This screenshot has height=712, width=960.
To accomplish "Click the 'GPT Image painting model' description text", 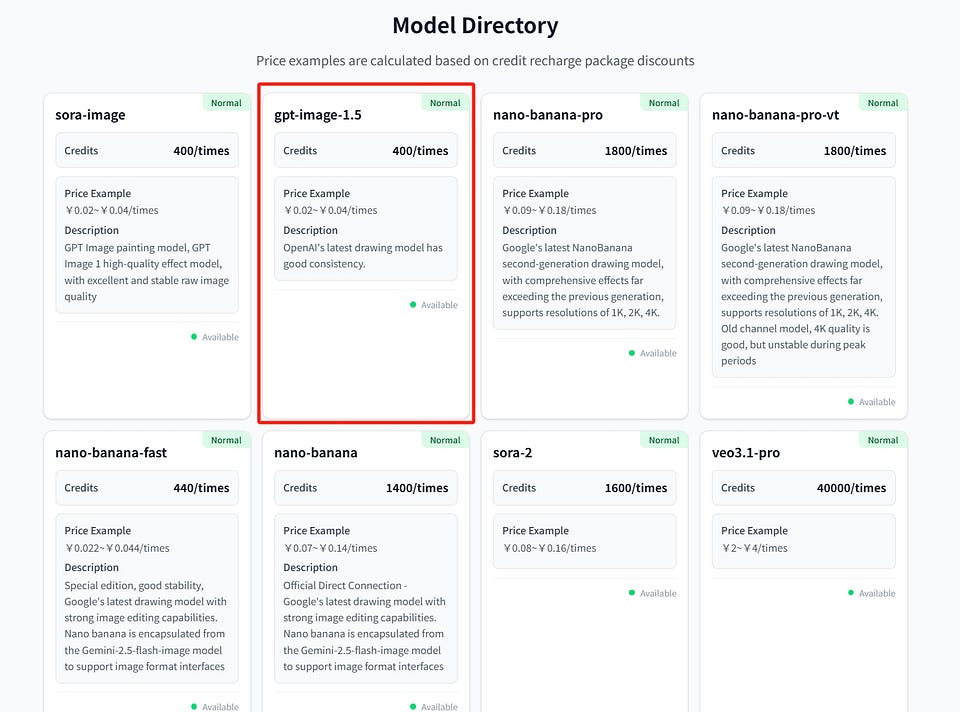I will pos(146,272).
